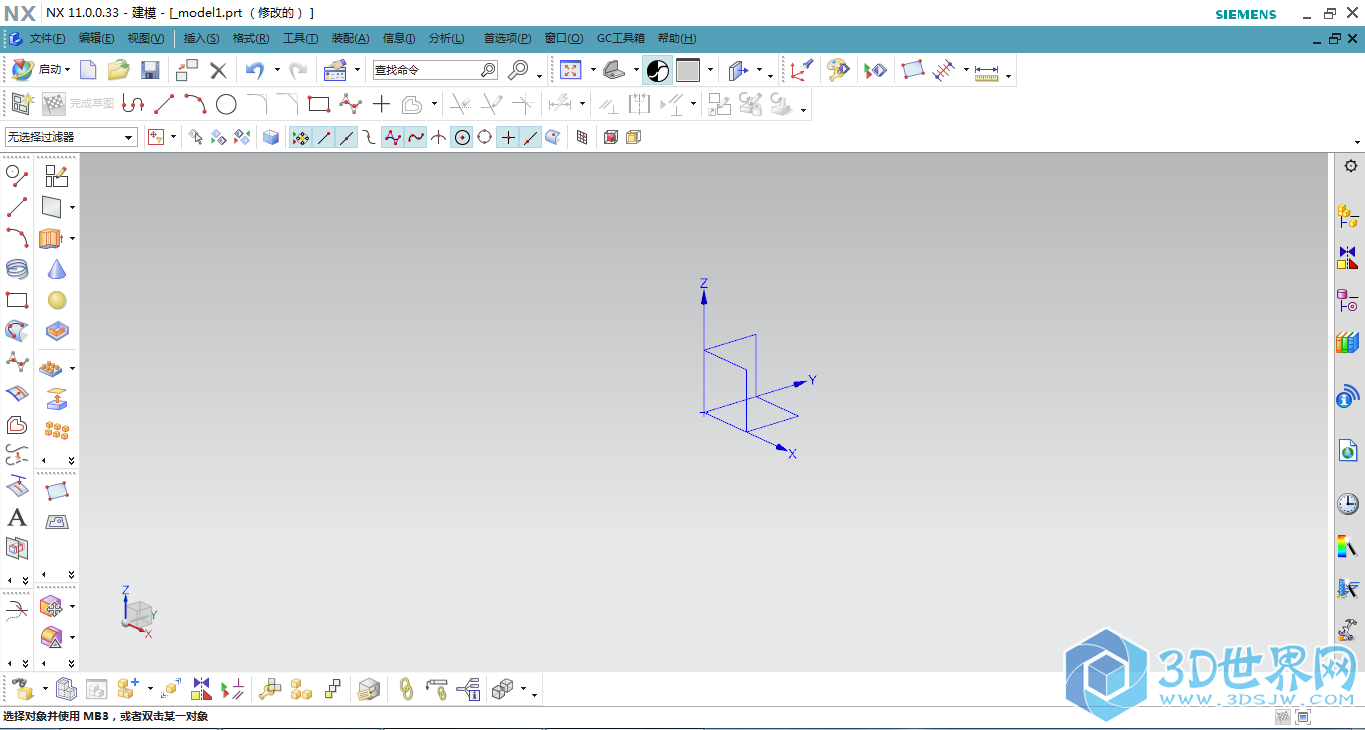Toggle the Existing Point plus snap option

[508, 137]
